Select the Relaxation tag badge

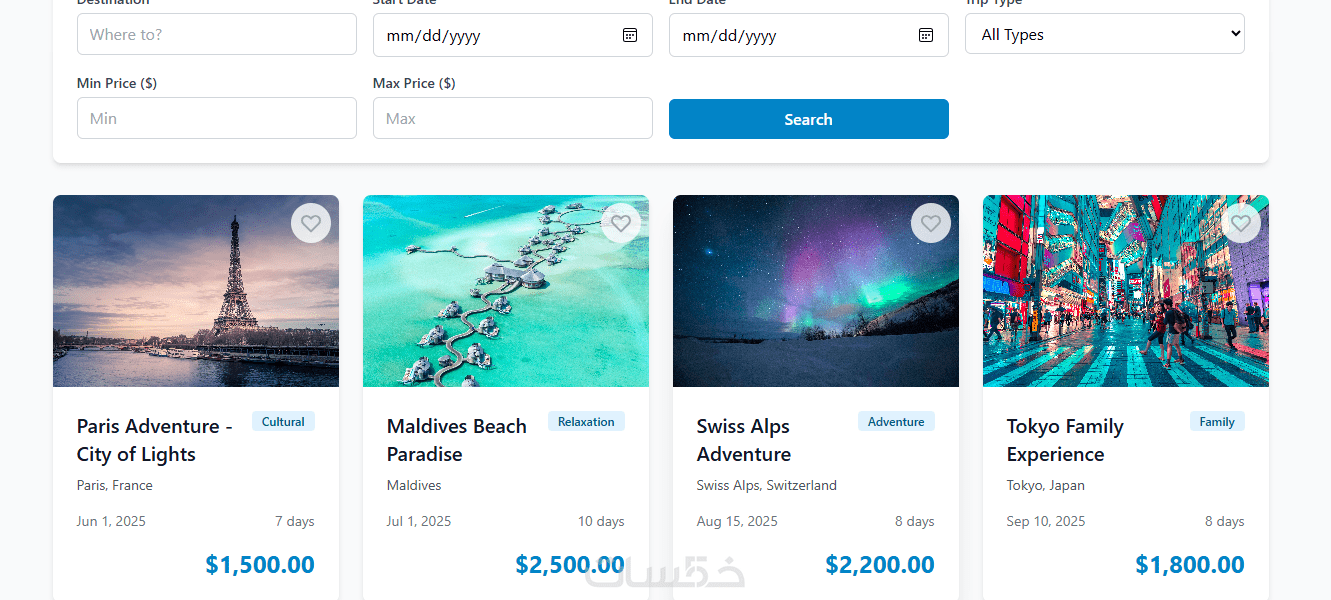[586, 422]
